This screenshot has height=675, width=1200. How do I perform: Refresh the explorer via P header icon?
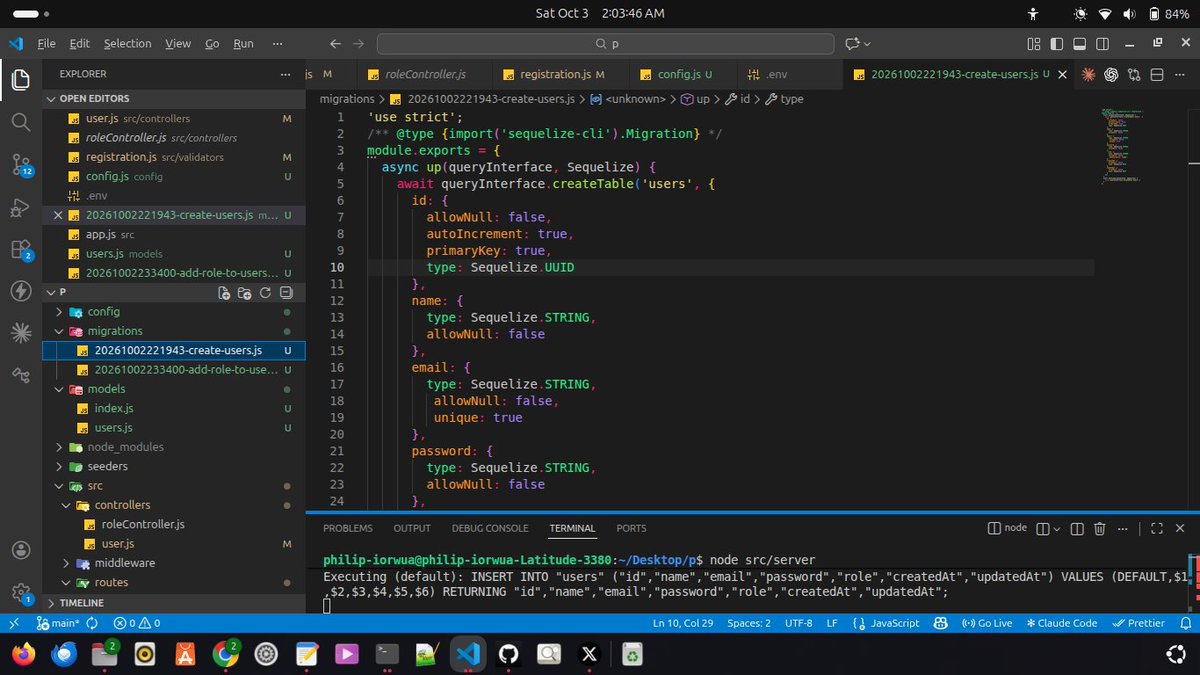coord(265,293)
